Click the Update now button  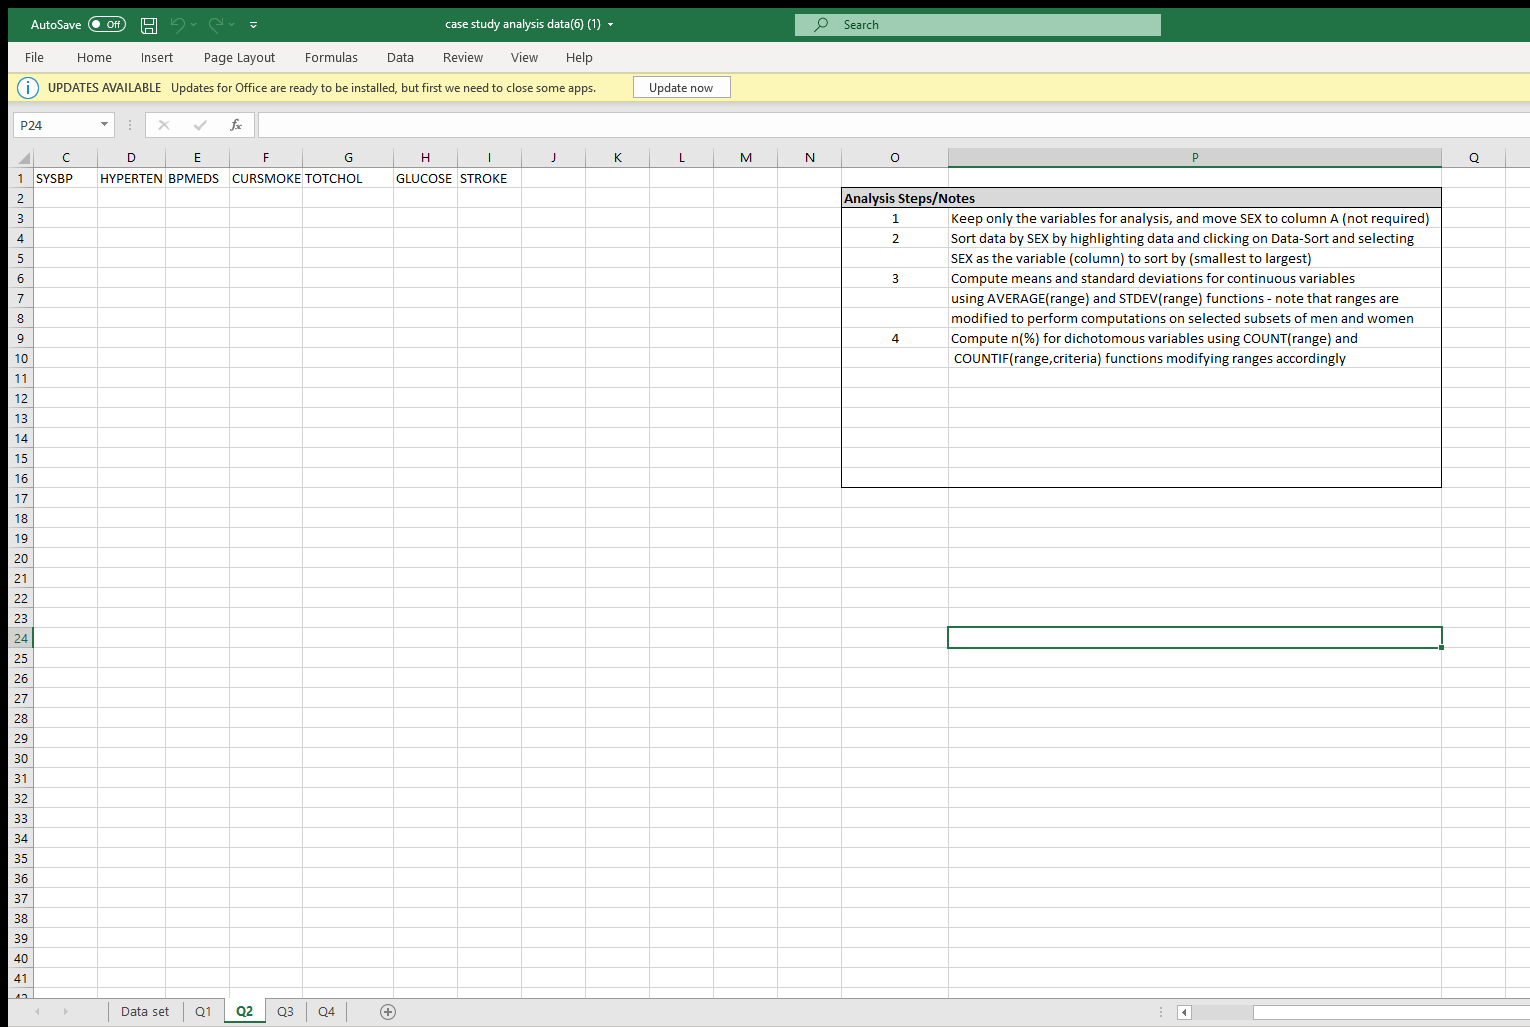coord(681,87)
